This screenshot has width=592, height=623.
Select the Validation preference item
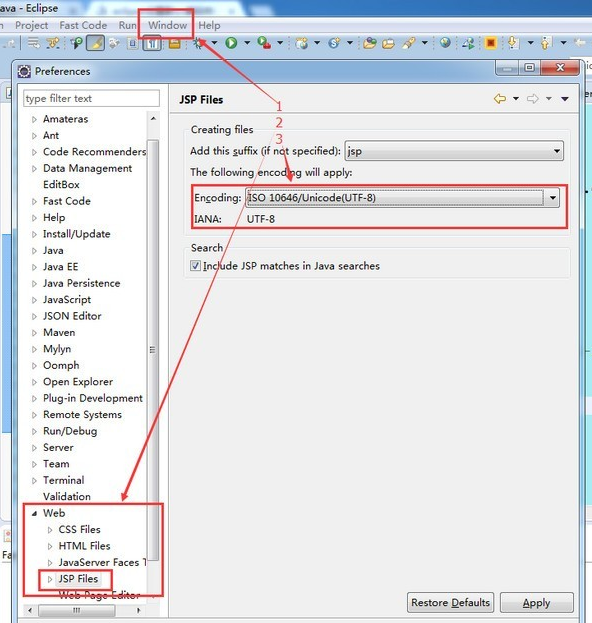point(67,497)
